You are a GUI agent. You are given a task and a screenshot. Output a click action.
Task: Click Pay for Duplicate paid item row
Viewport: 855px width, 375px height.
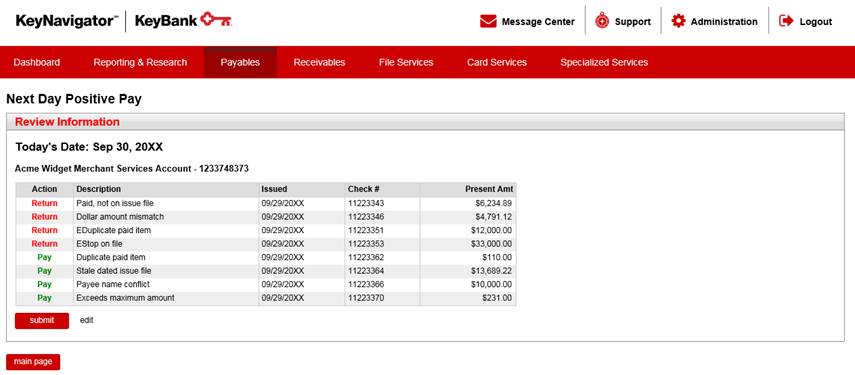(44, 257)
